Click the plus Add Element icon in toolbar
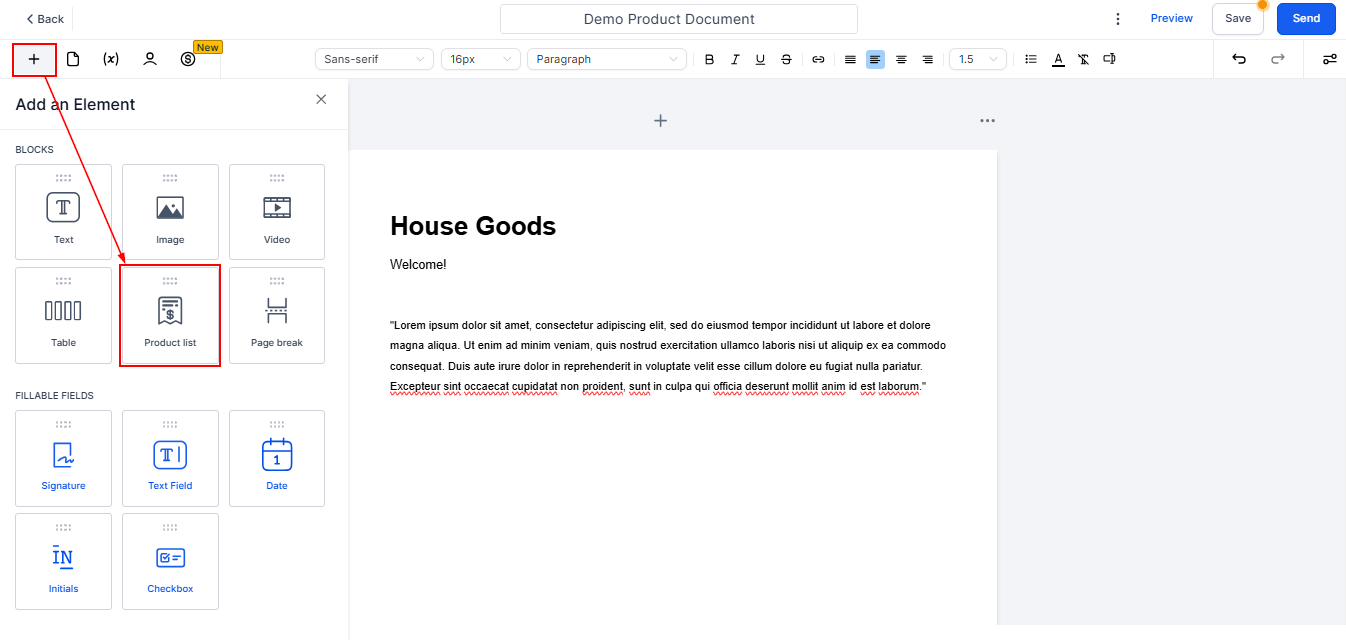The image size is (1346, 640). (x=34, y=59)
